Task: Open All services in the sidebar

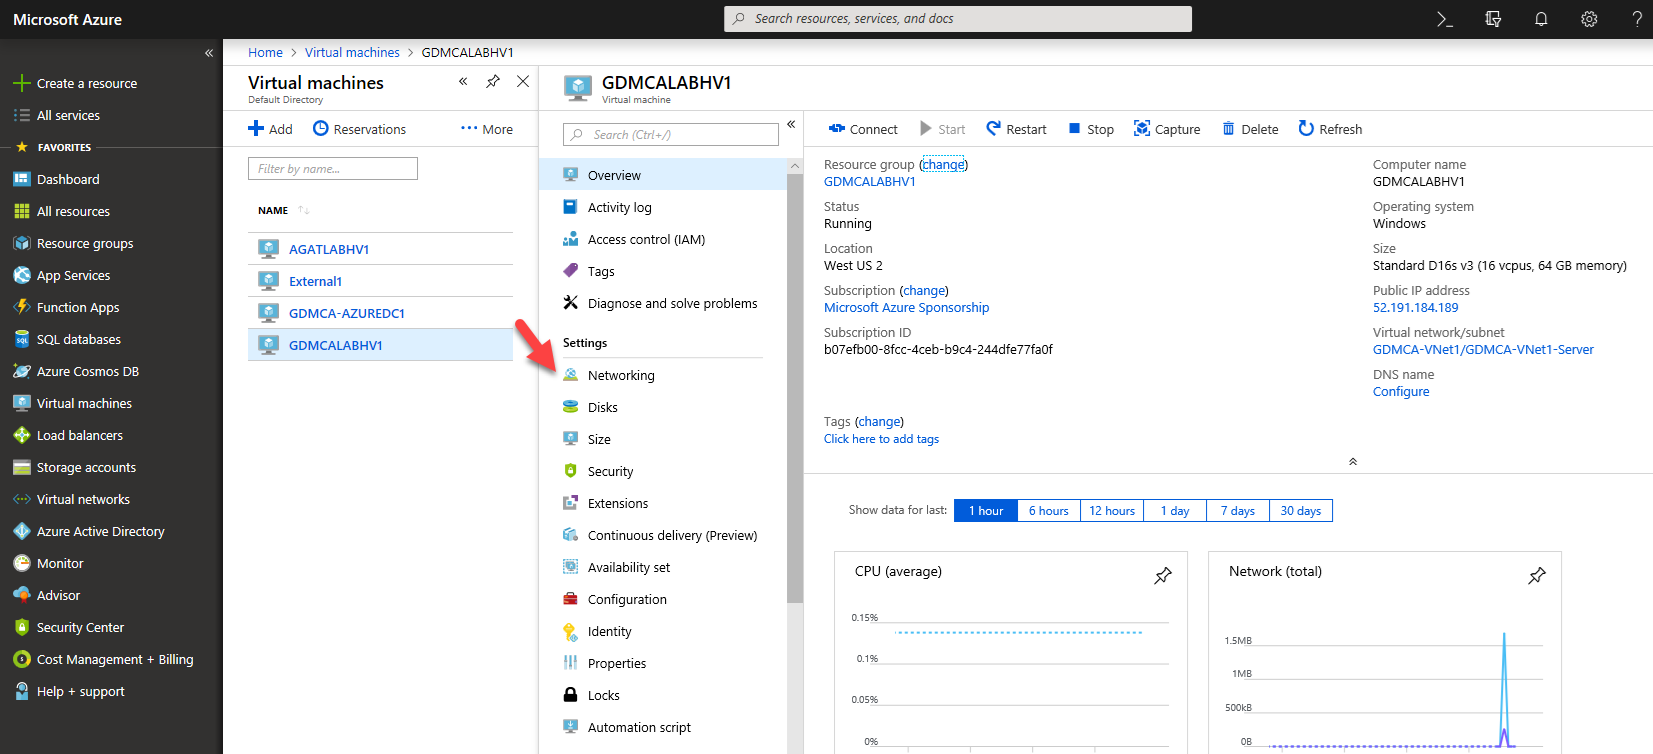Action: [68, 116]
